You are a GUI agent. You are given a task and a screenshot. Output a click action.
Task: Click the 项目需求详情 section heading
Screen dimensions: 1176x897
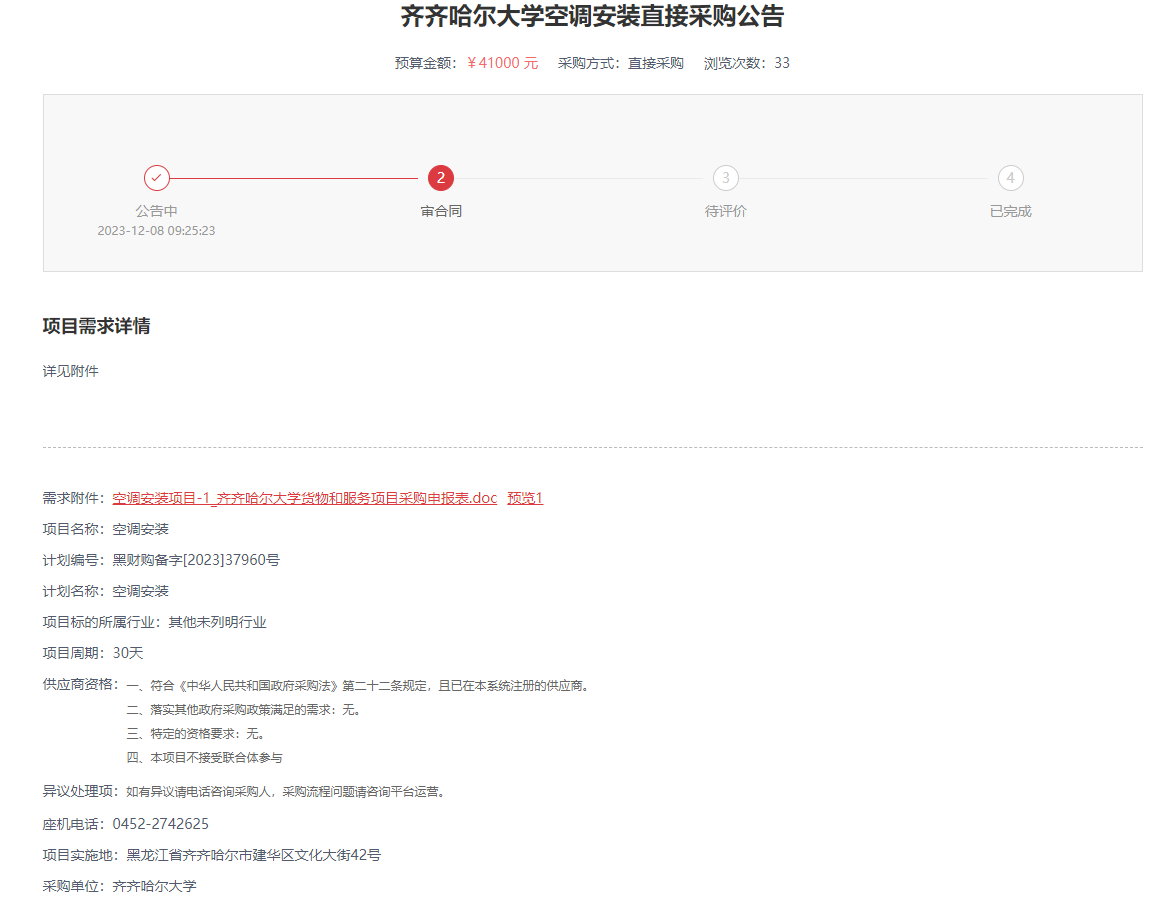click(96, 326)
